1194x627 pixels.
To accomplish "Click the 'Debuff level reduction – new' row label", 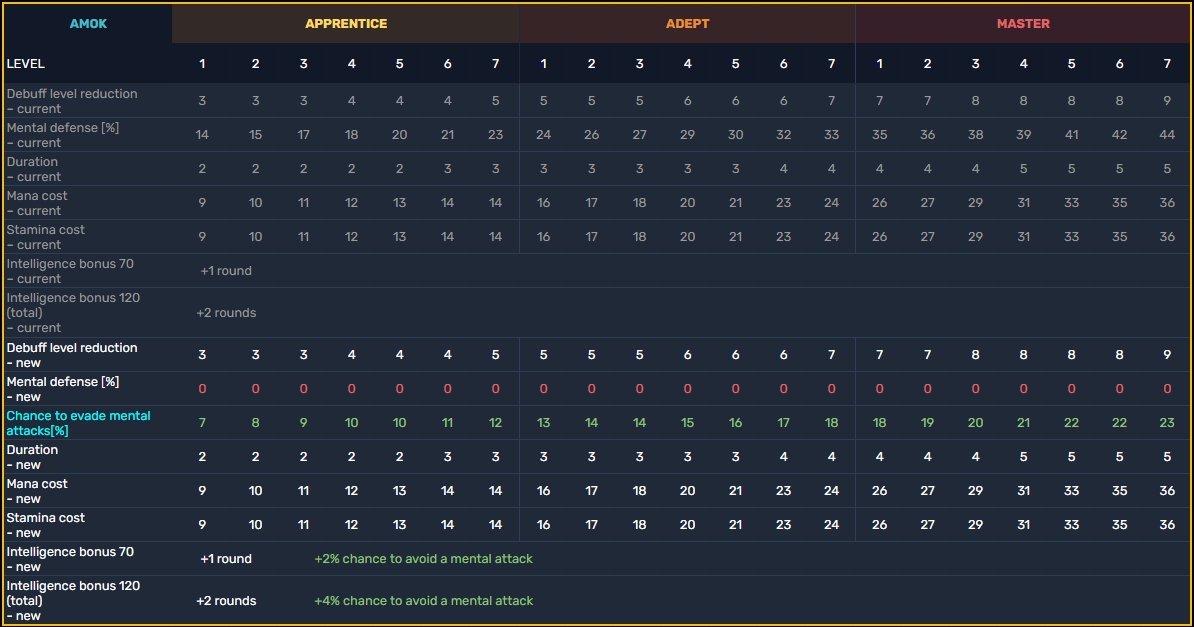I will pos(72,355).
